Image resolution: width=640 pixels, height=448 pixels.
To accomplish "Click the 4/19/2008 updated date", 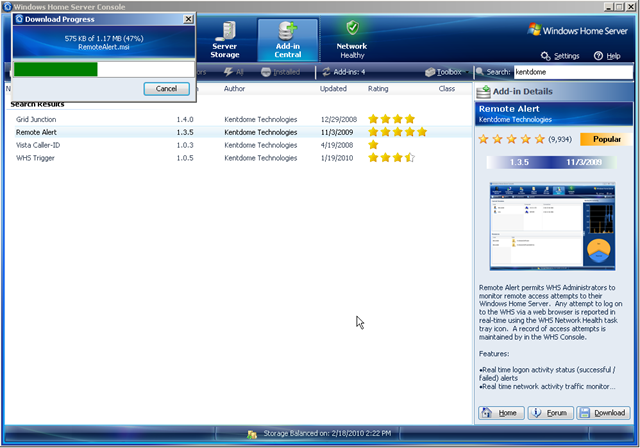I will click(x=337, y=145).
